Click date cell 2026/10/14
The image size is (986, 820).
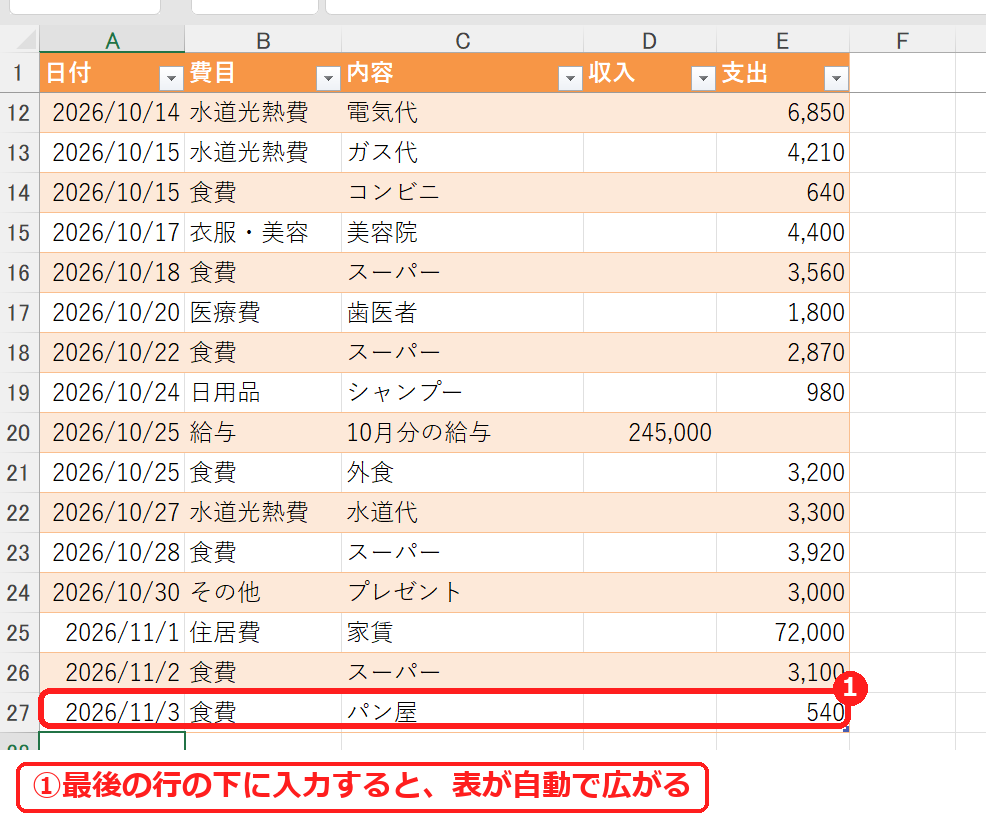[x=112, y=113]
